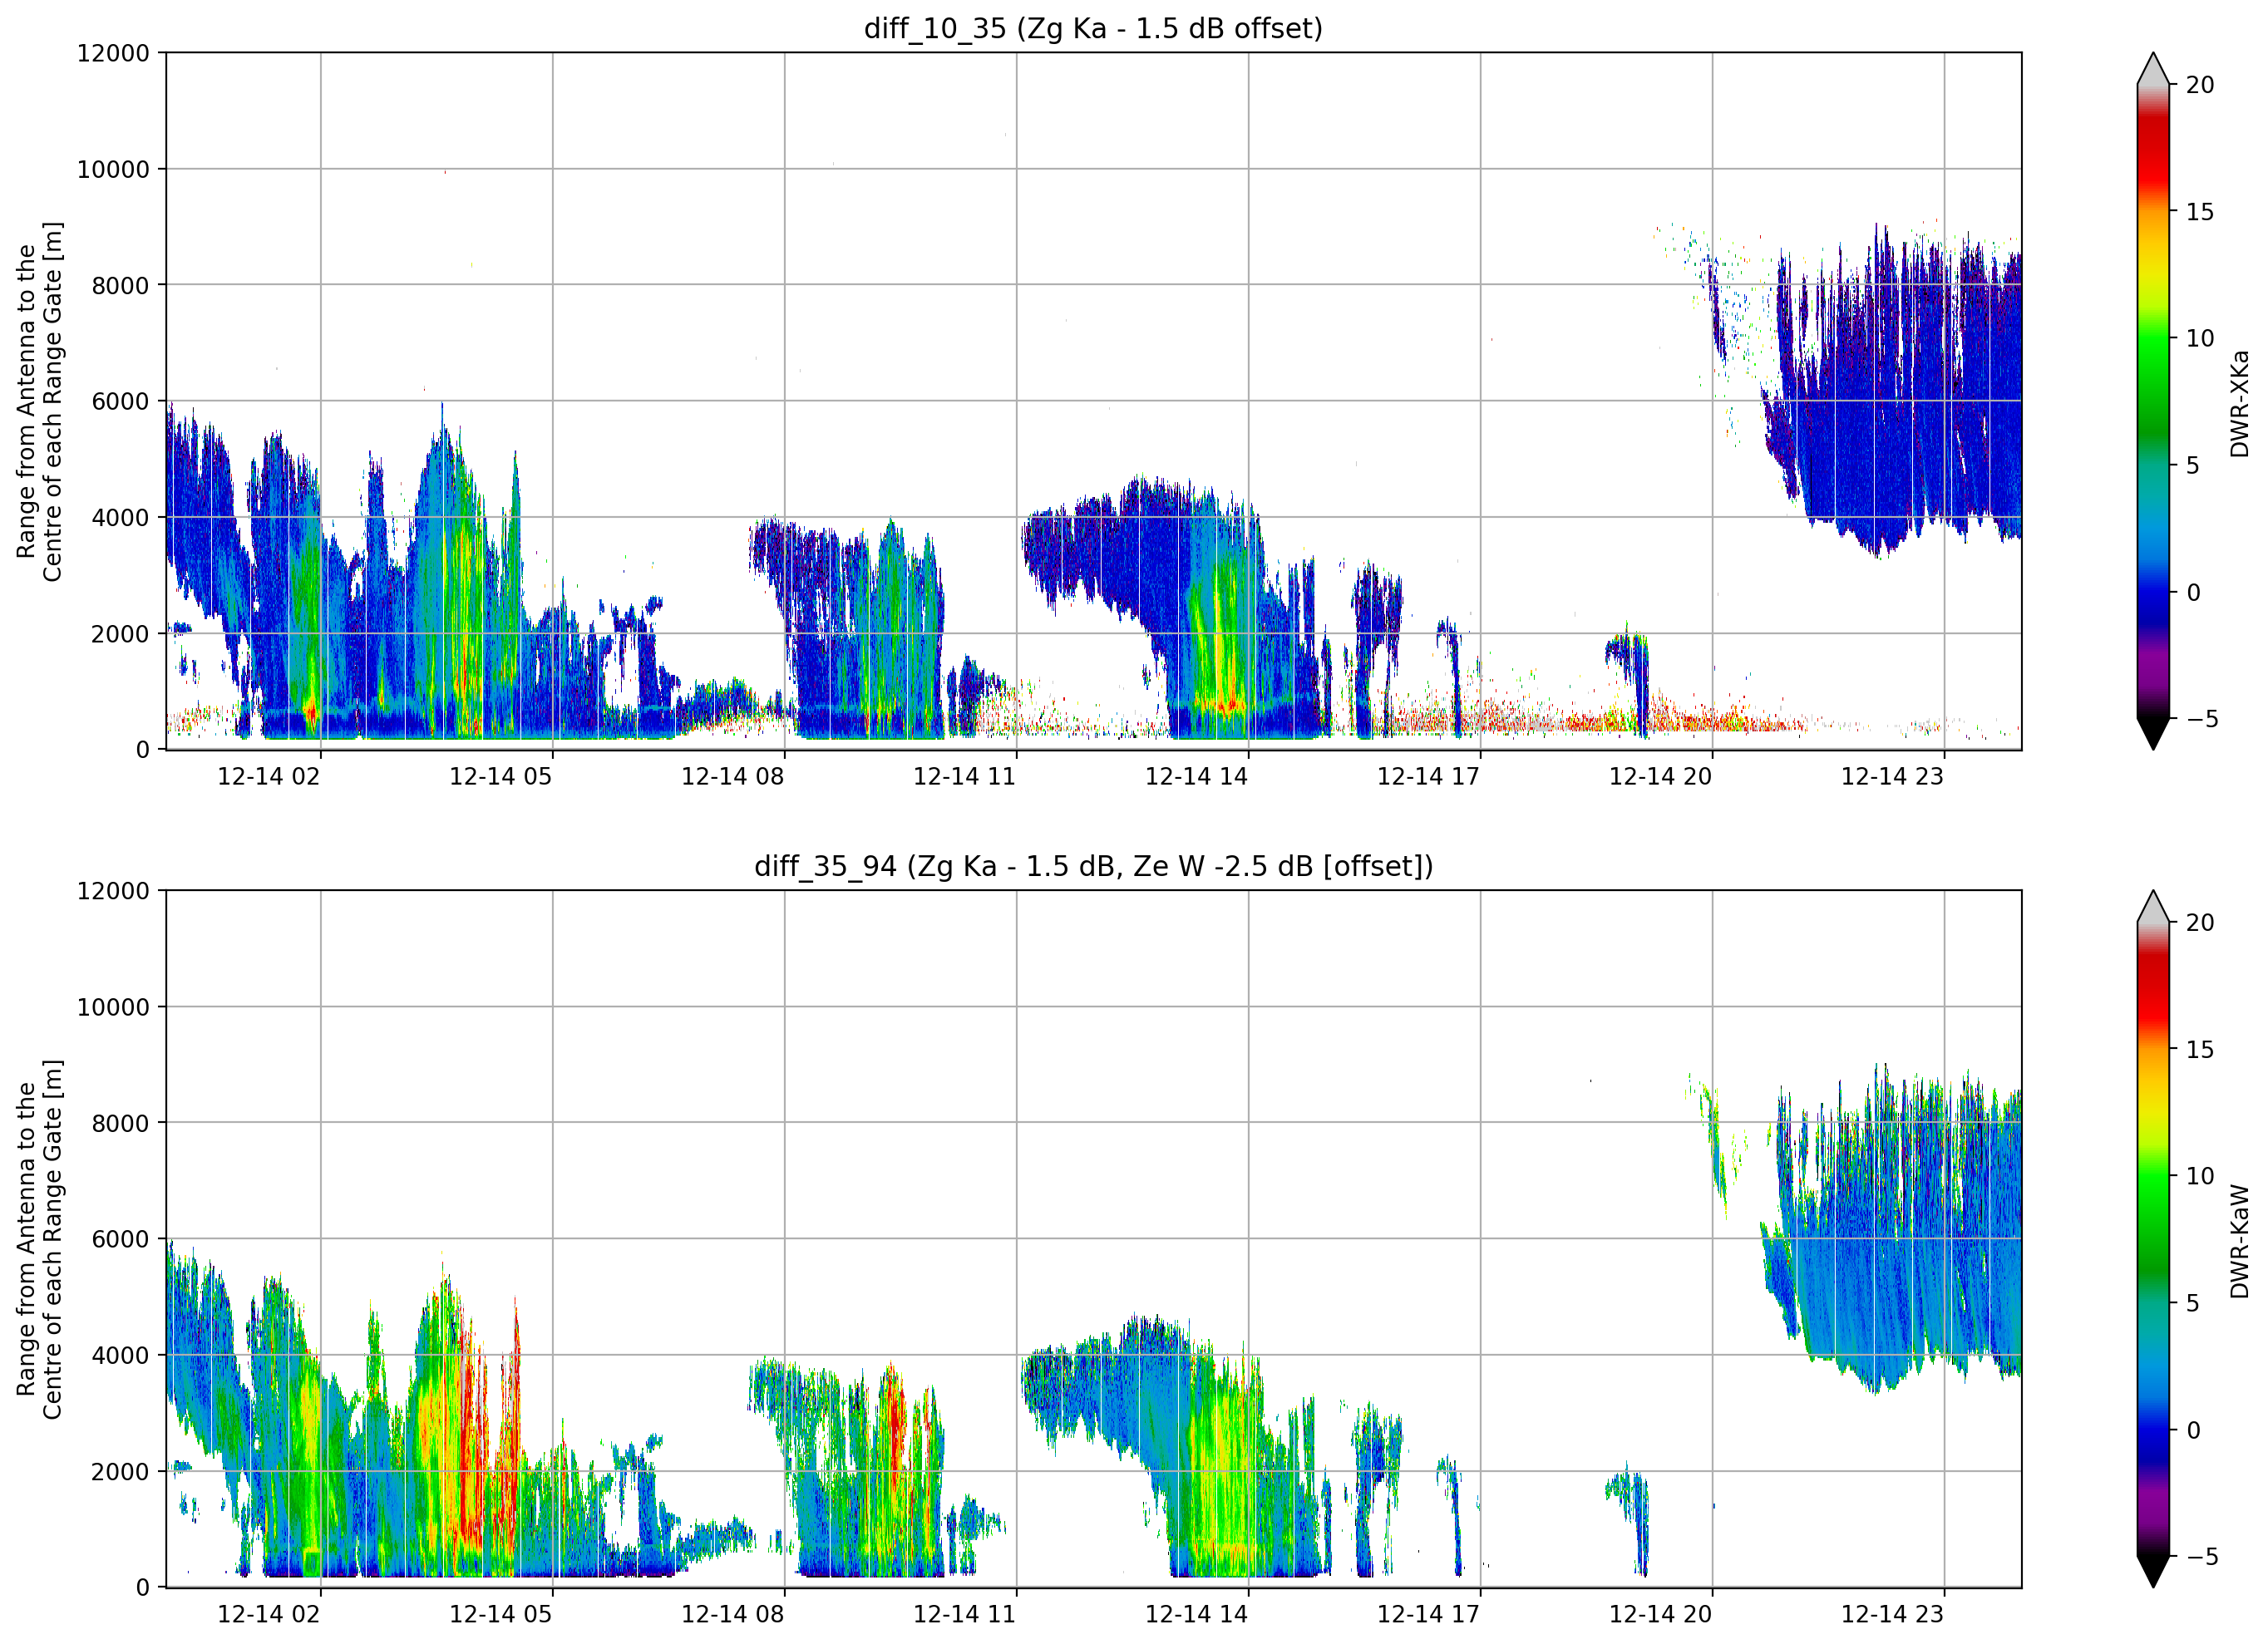Image resolution: width=2268 pixels, height=1644 pixels.
Task: Click the 15 tick on DWR-KaW colorbar
Action: (x=2200, y=1050)
